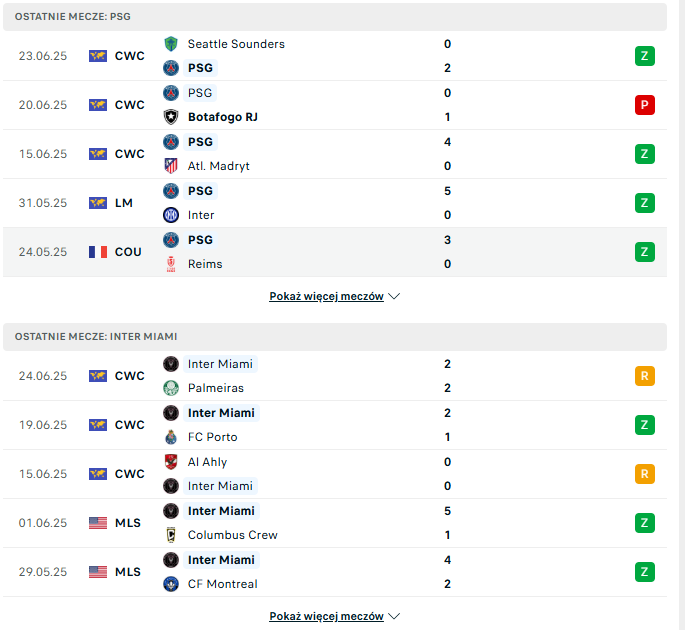Click green Z badge for Seattle Sounders match
Screen dimensions: 685x630
click(644, 56)
